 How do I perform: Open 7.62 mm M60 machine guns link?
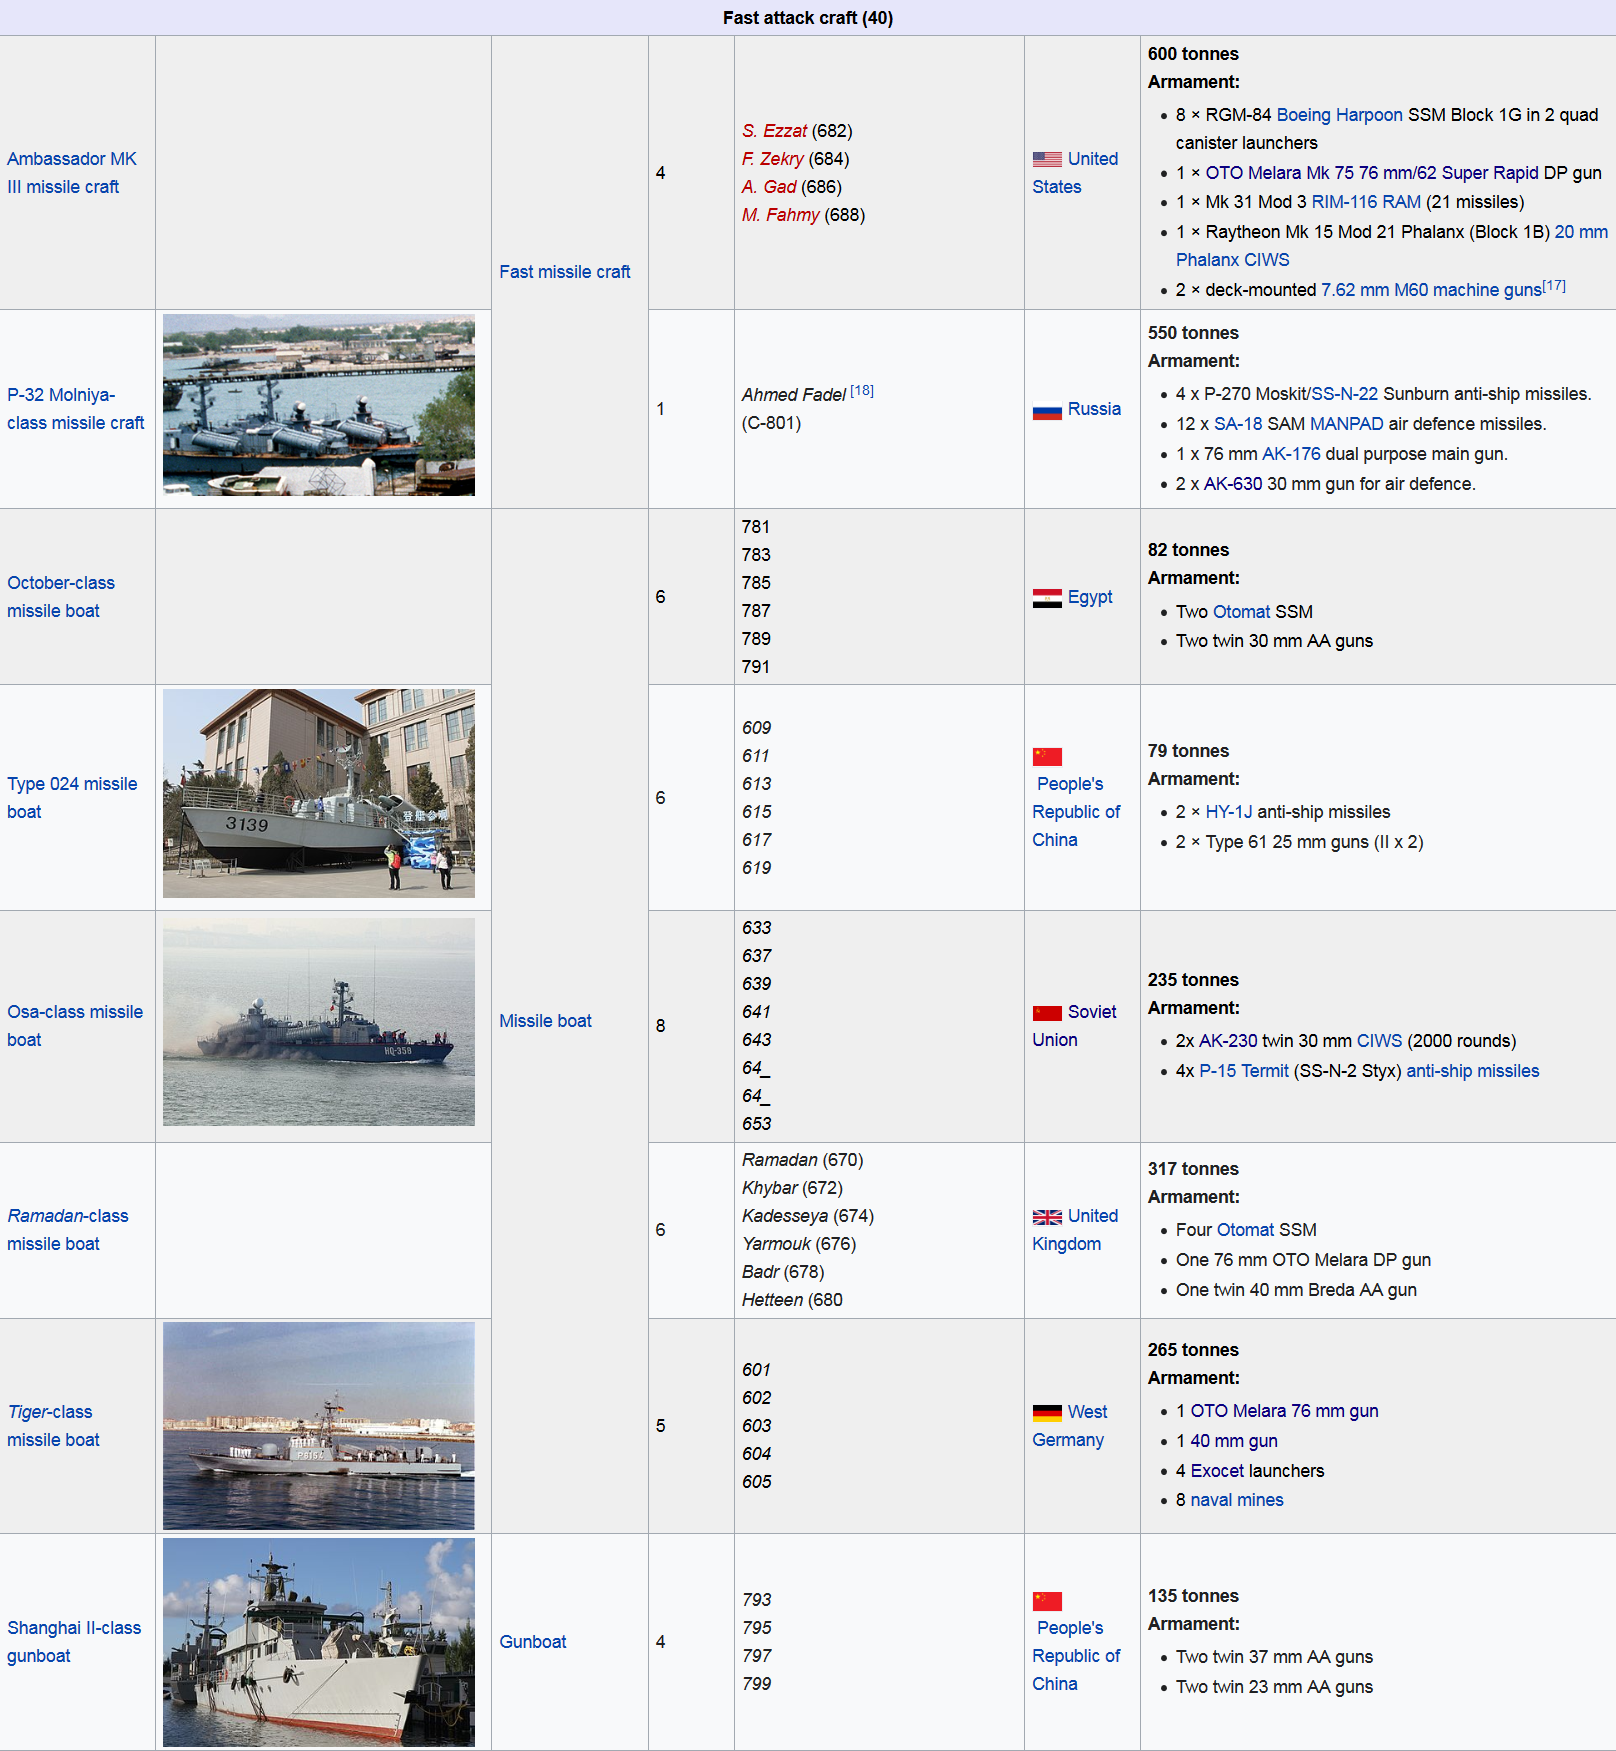click(1431, 290)
